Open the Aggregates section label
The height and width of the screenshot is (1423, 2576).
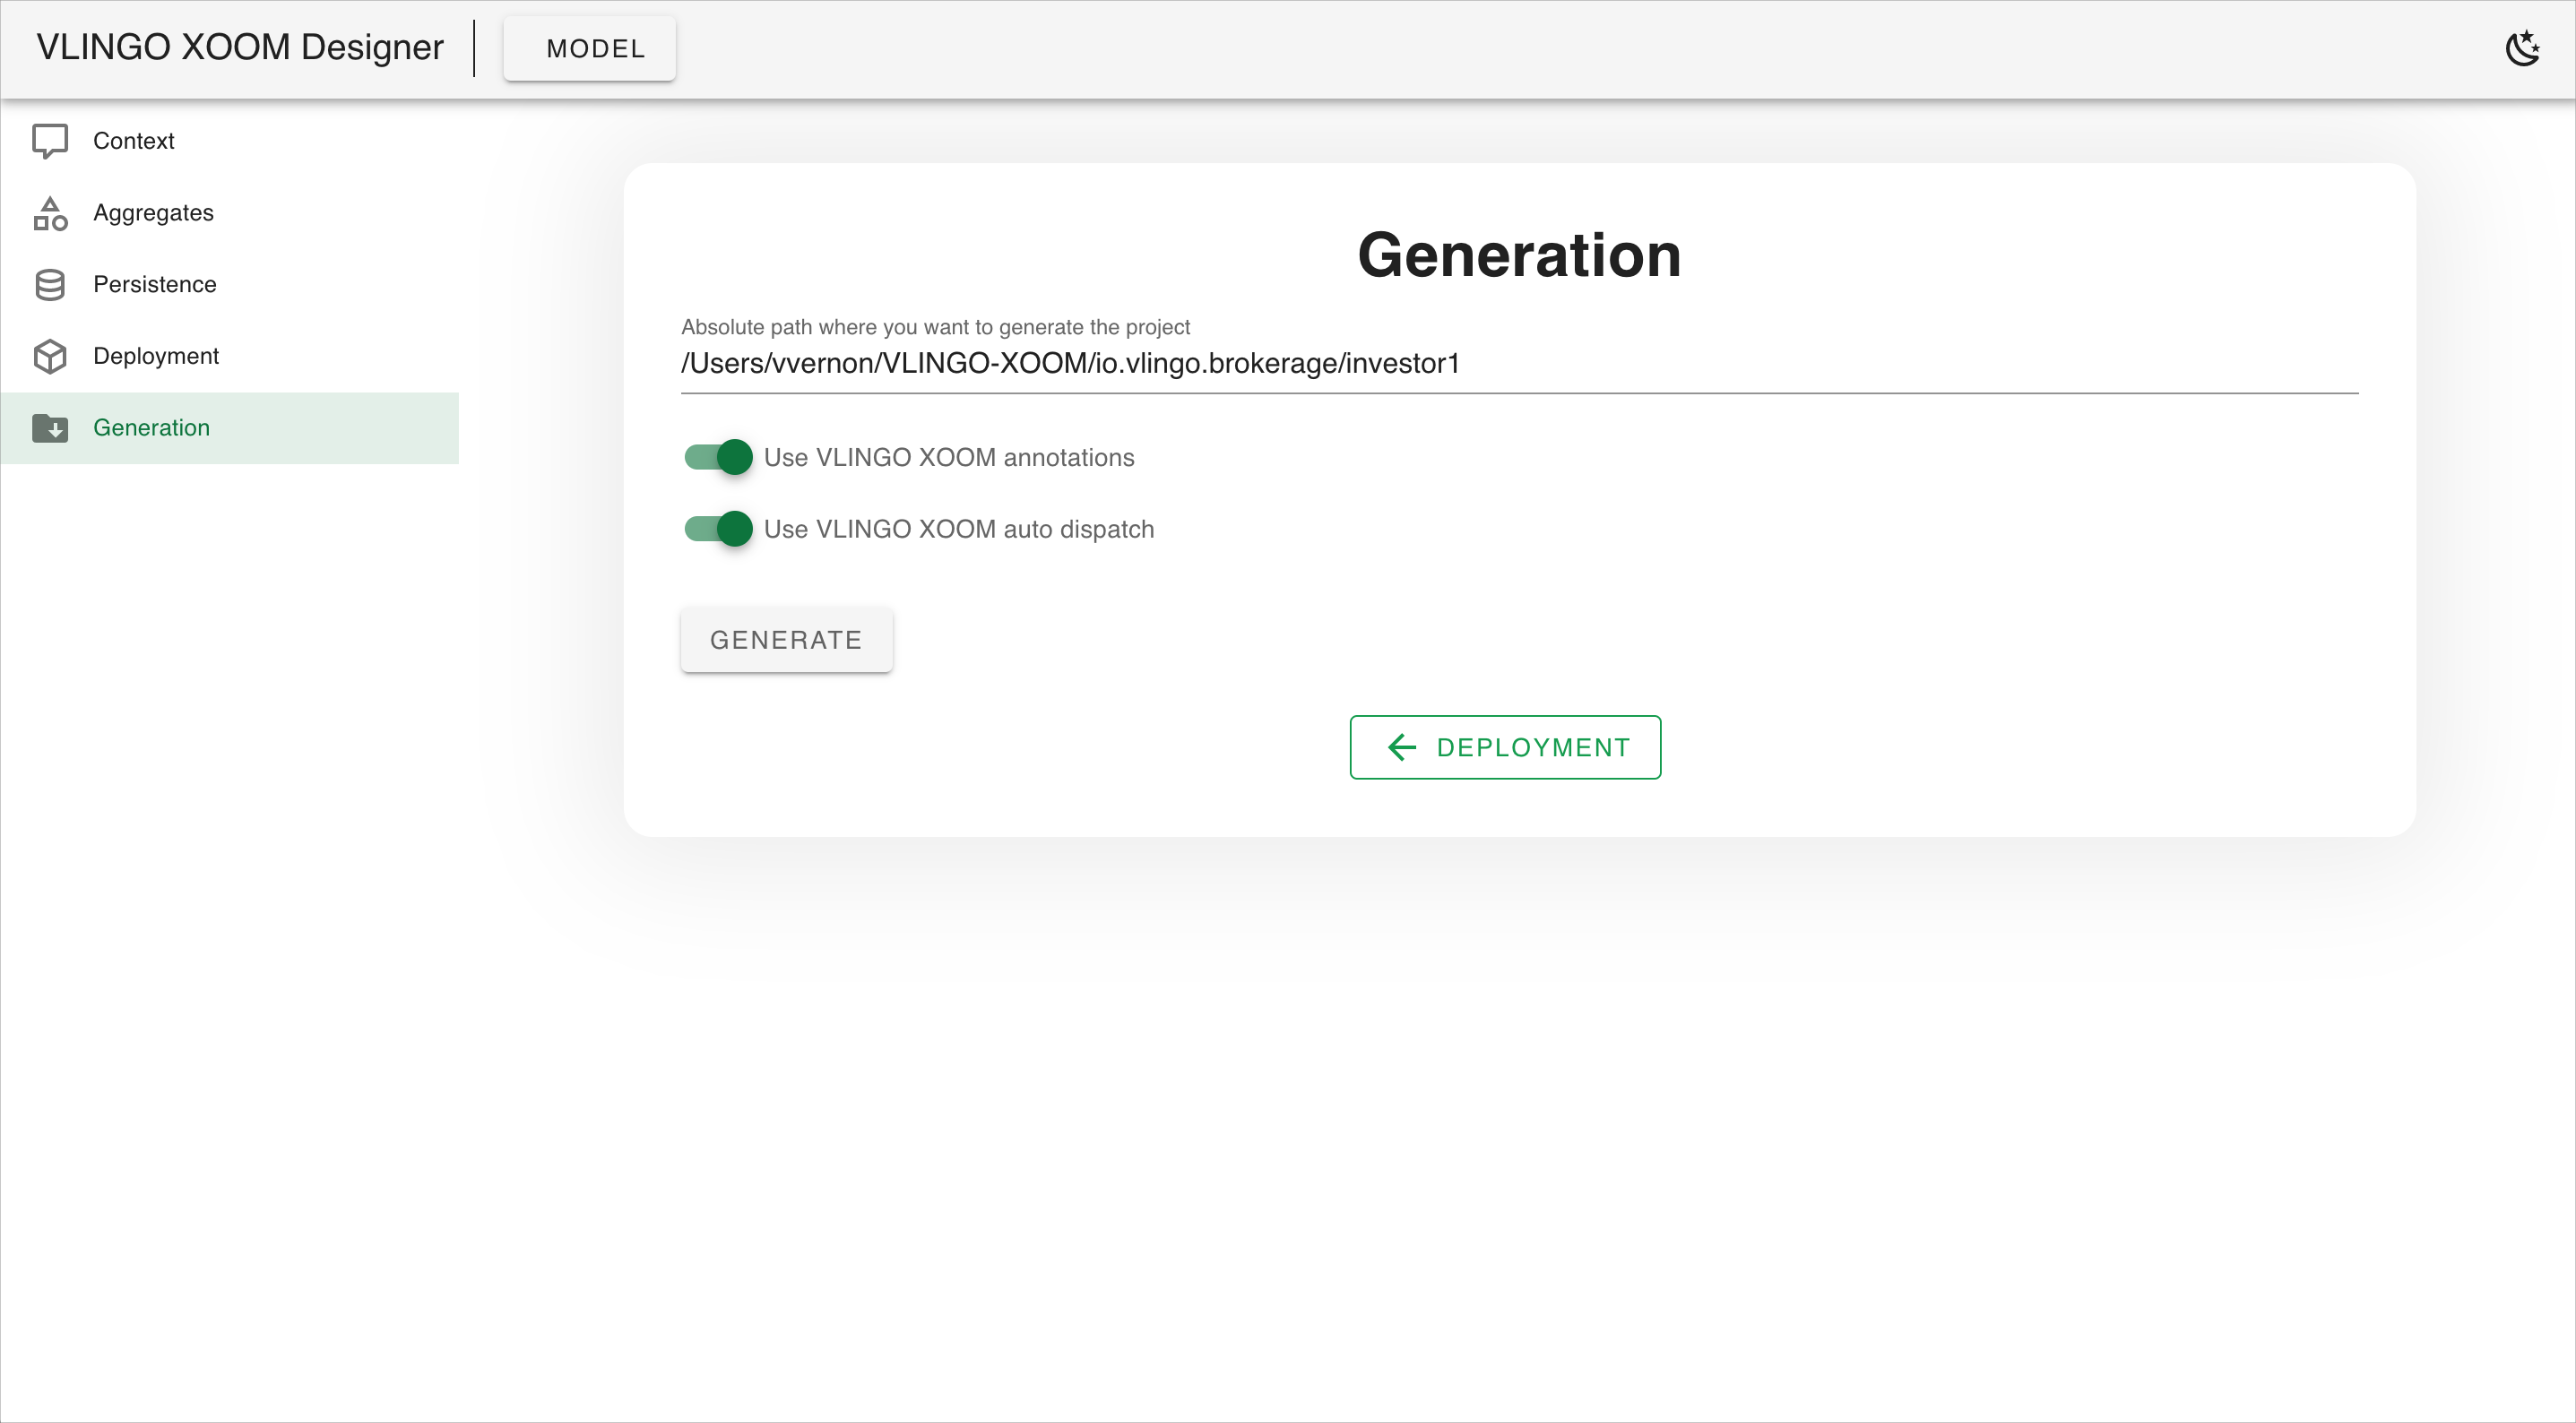click(x=153, y=213)
